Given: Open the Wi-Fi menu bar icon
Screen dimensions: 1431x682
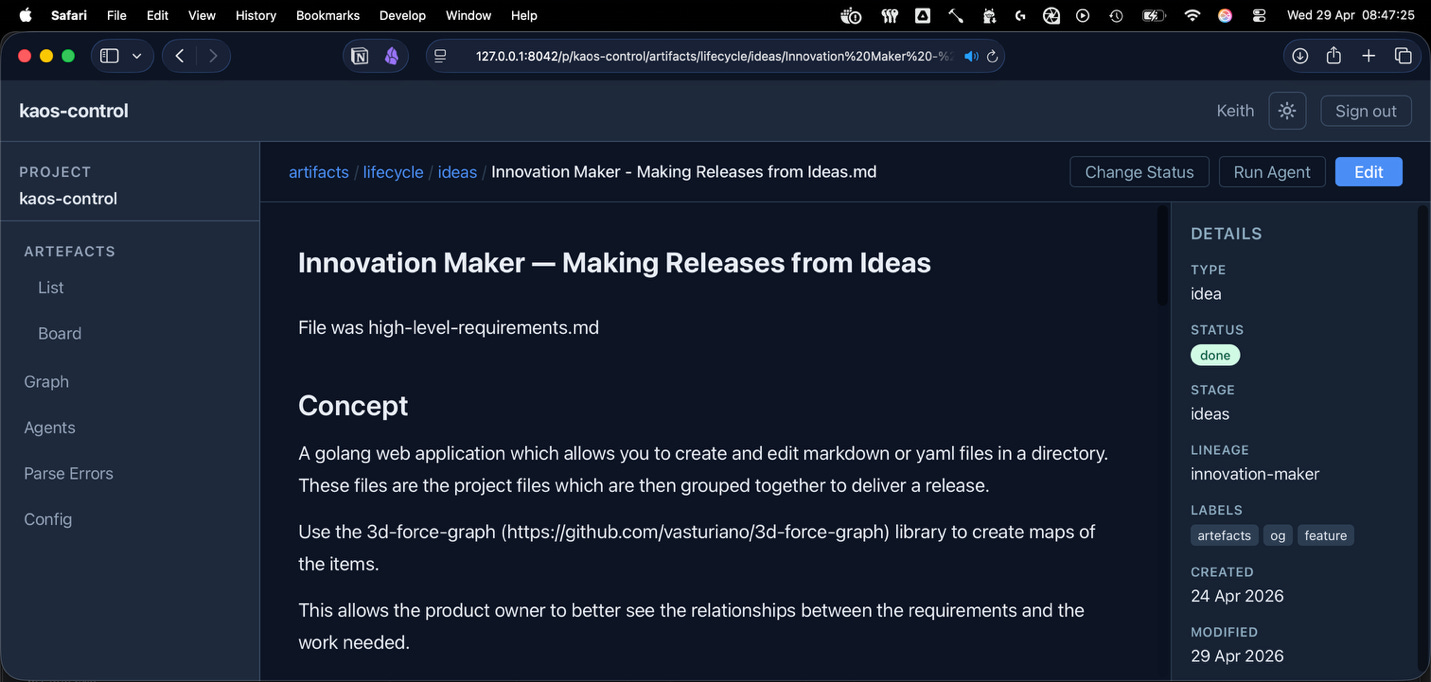Looking at the screenshot, I should (1192, 15).
